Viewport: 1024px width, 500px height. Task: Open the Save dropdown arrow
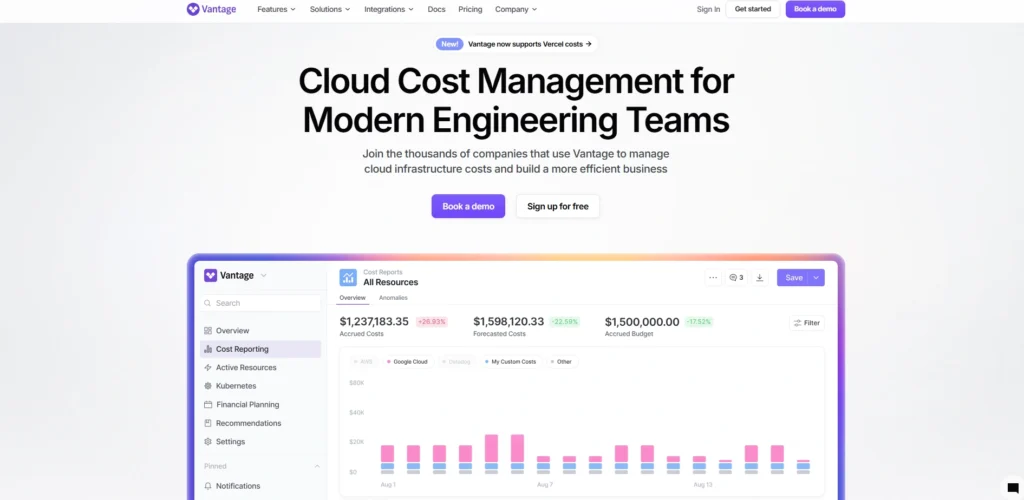[x=816, y=277]
